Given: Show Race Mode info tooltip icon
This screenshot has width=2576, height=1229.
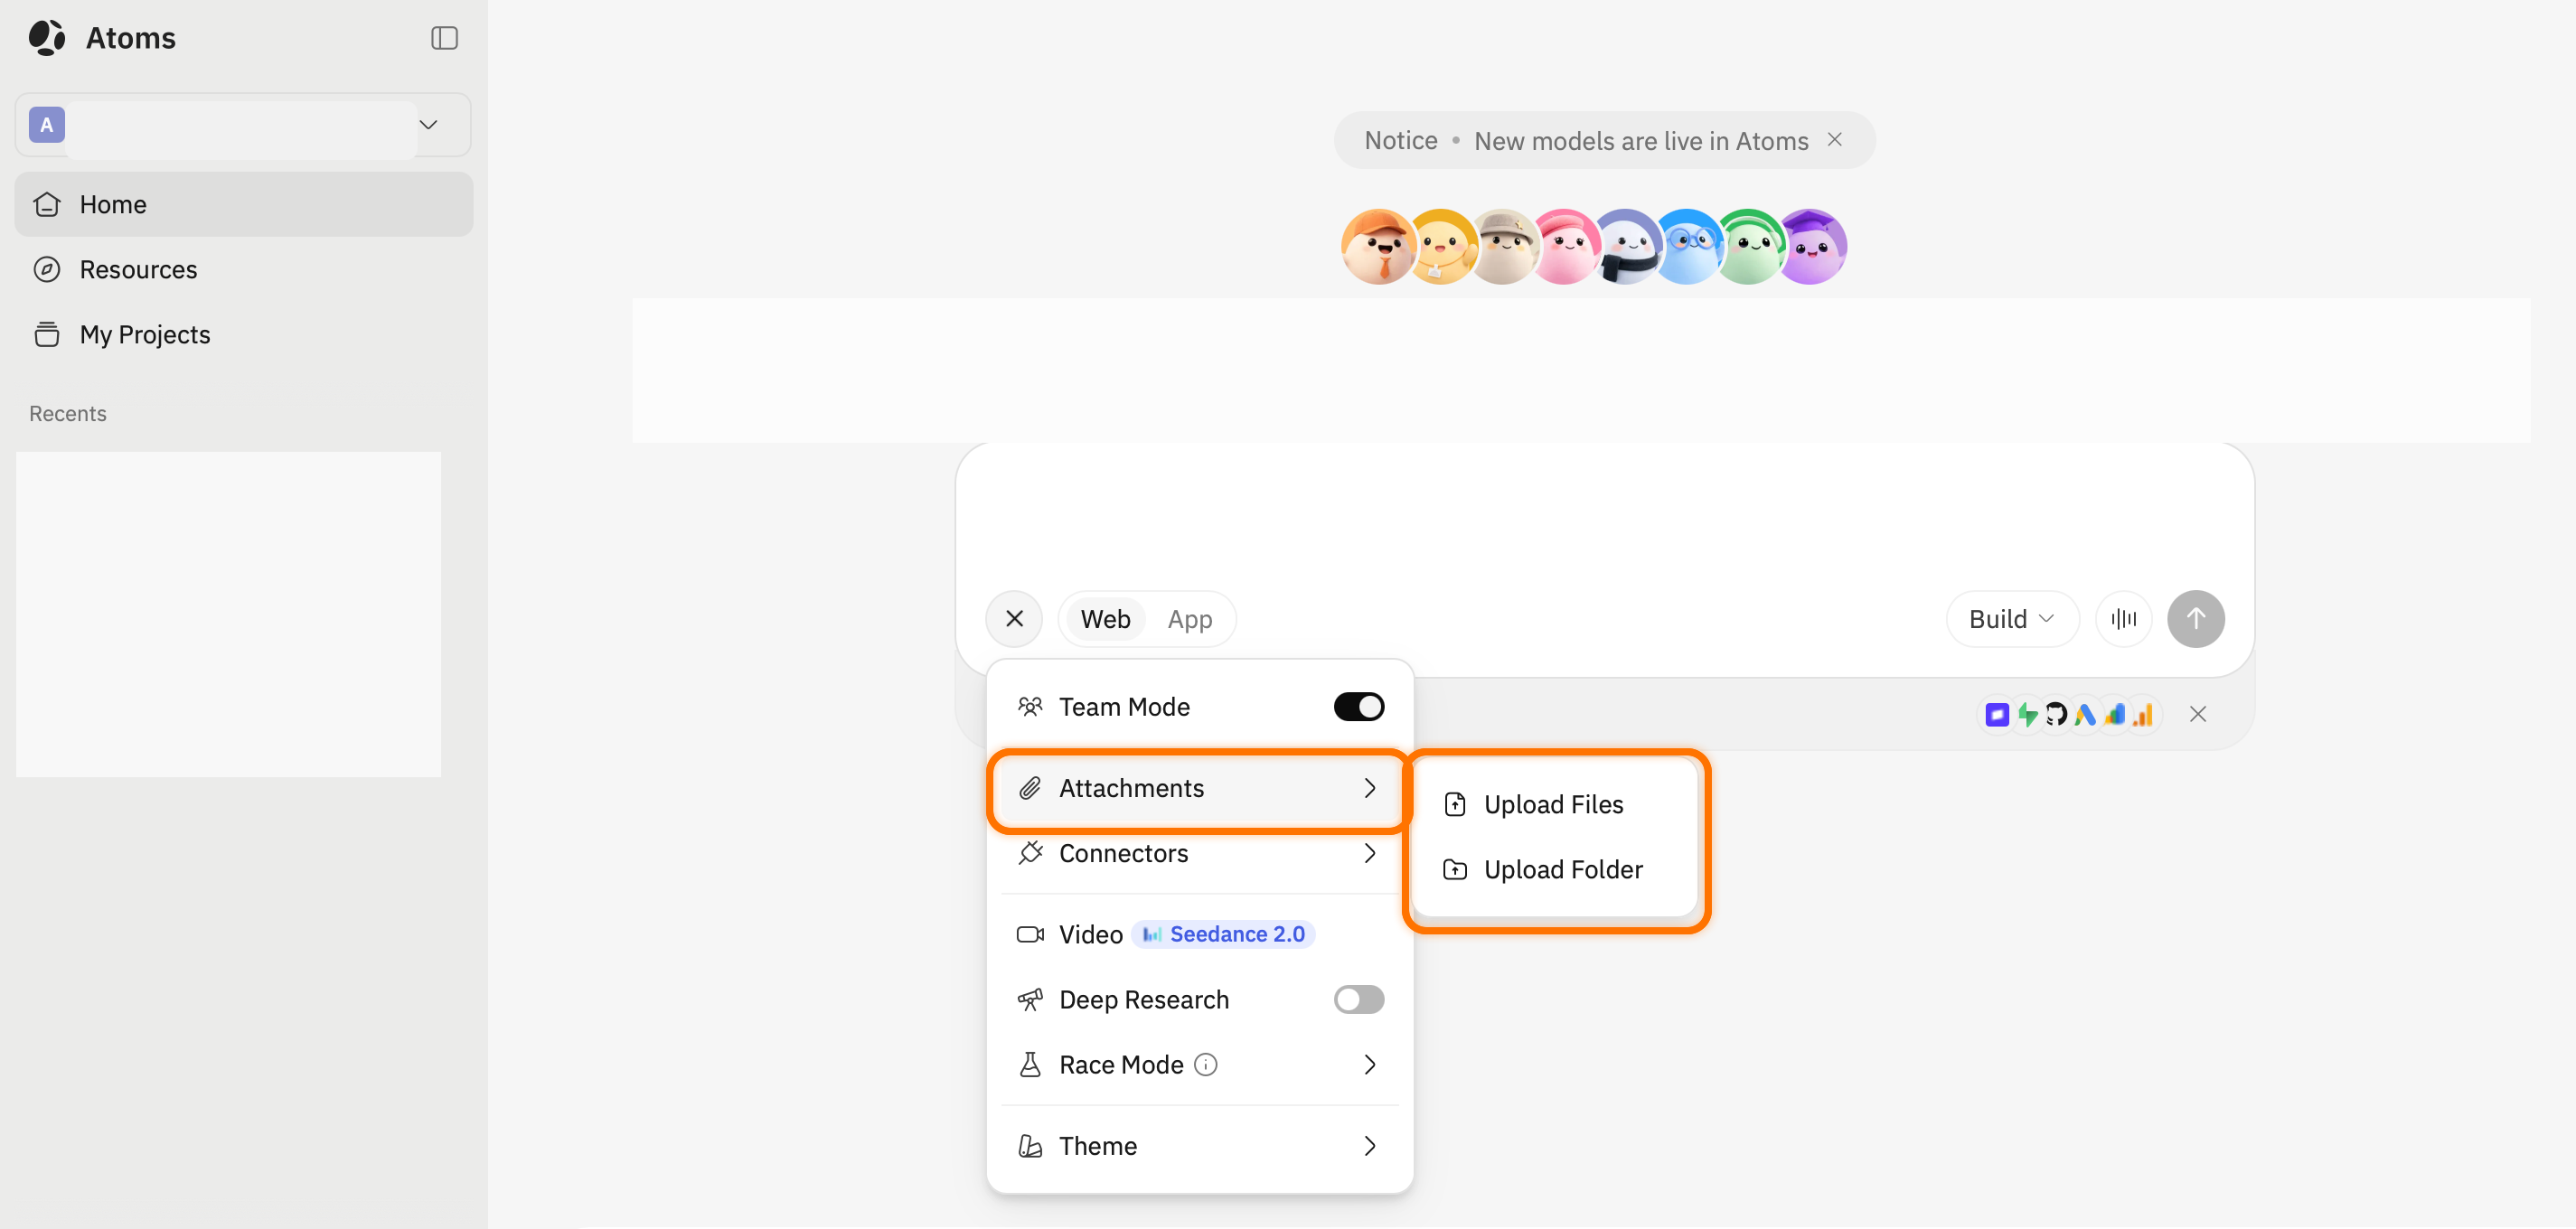Looking at the screenshot, I should tap(1206, 1064).
